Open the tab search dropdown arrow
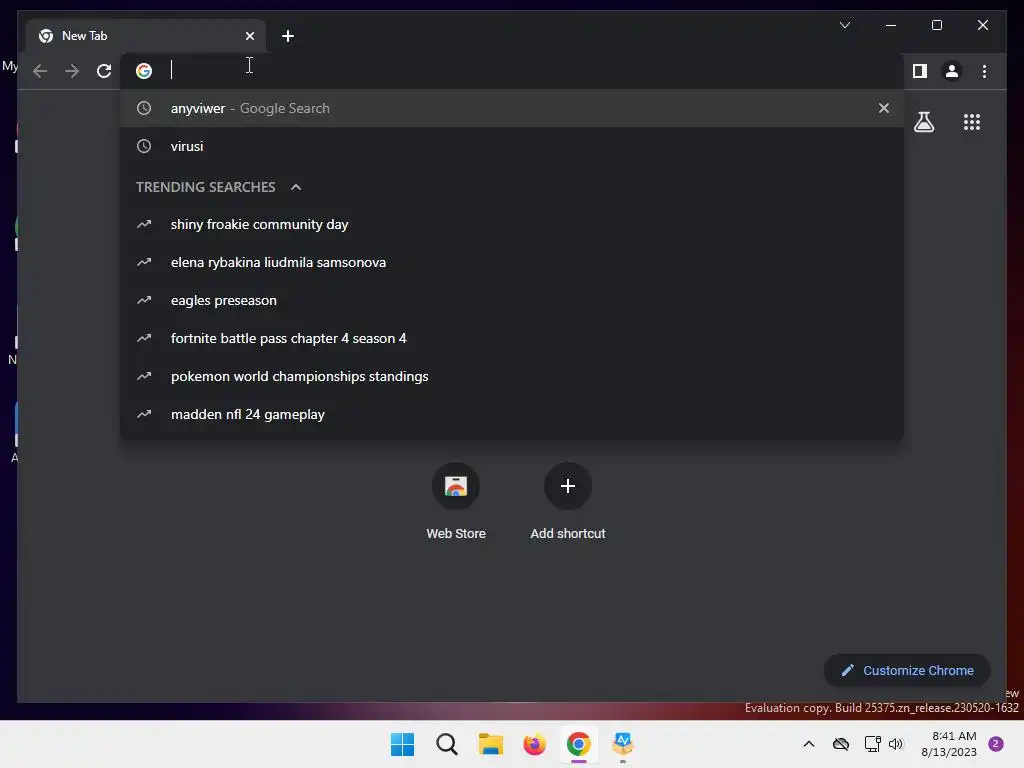Image resolution: width=1024 pixels, height=768 pixels. 844,25
